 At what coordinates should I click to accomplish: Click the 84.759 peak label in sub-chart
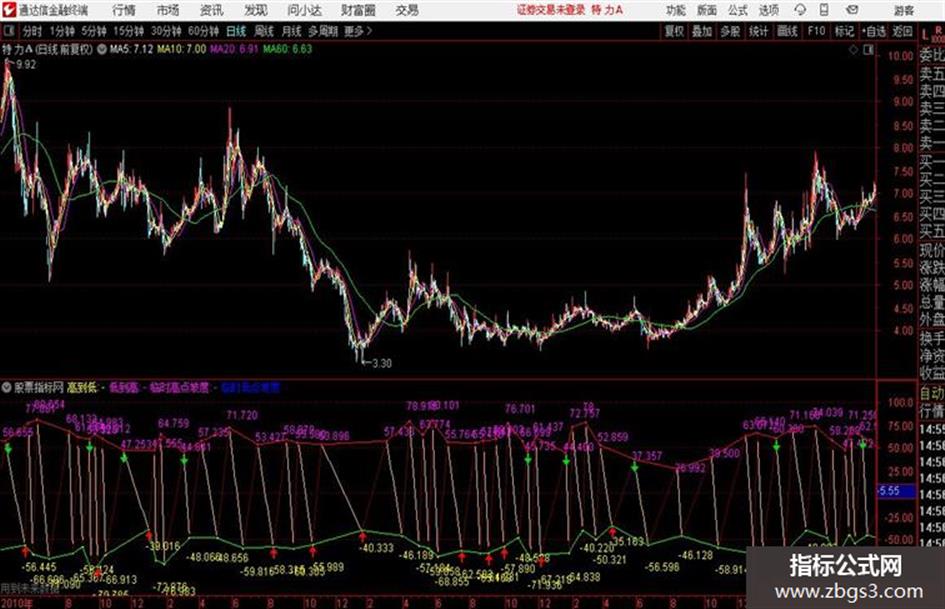coord(174,423)
